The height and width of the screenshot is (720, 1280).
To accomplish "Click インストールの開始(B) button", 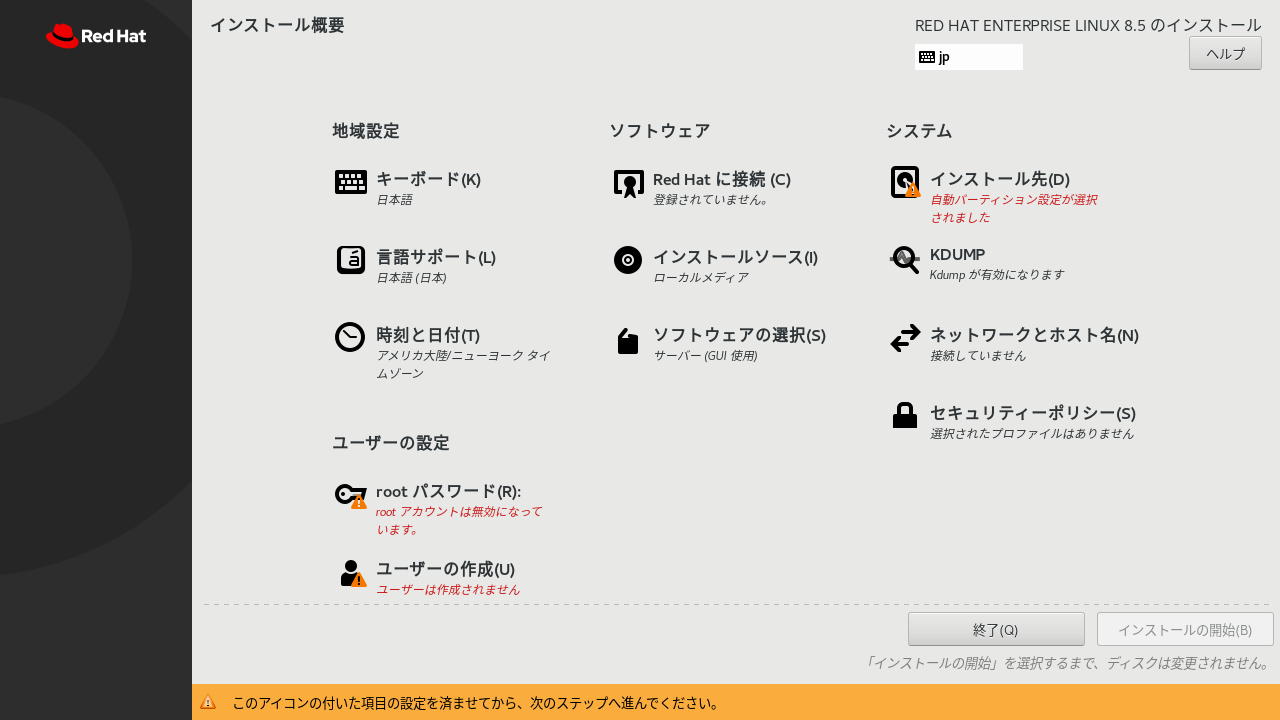I will pos(1186,629).
